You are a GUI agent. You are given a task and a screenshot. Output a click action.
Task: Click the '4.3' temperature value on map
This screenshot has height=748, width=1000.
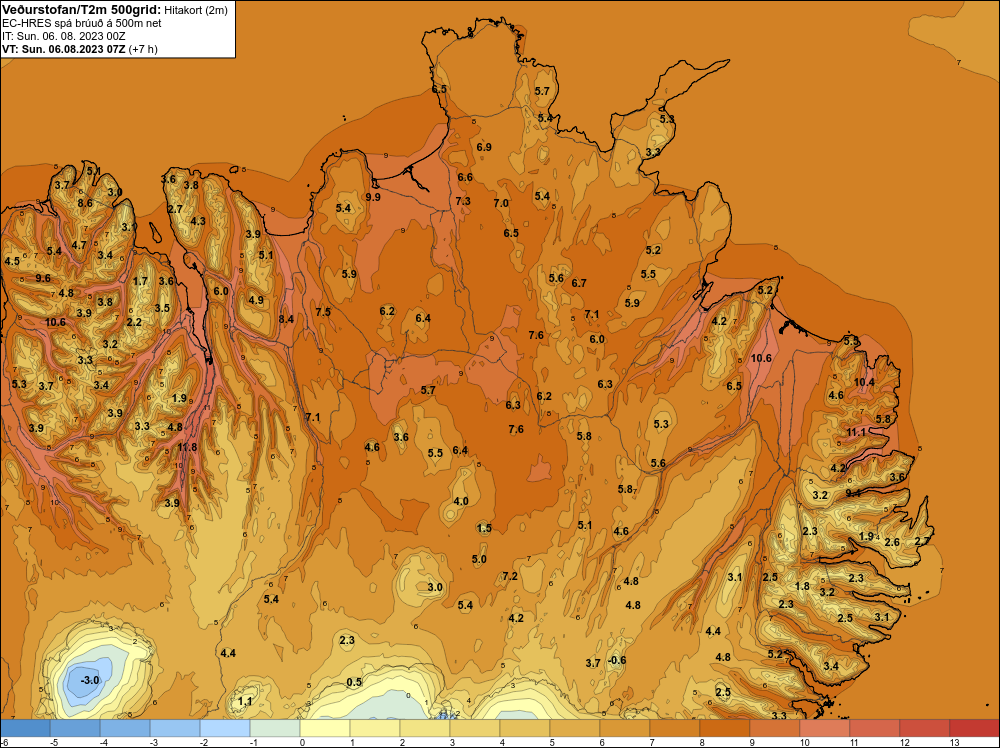[198, 221]
